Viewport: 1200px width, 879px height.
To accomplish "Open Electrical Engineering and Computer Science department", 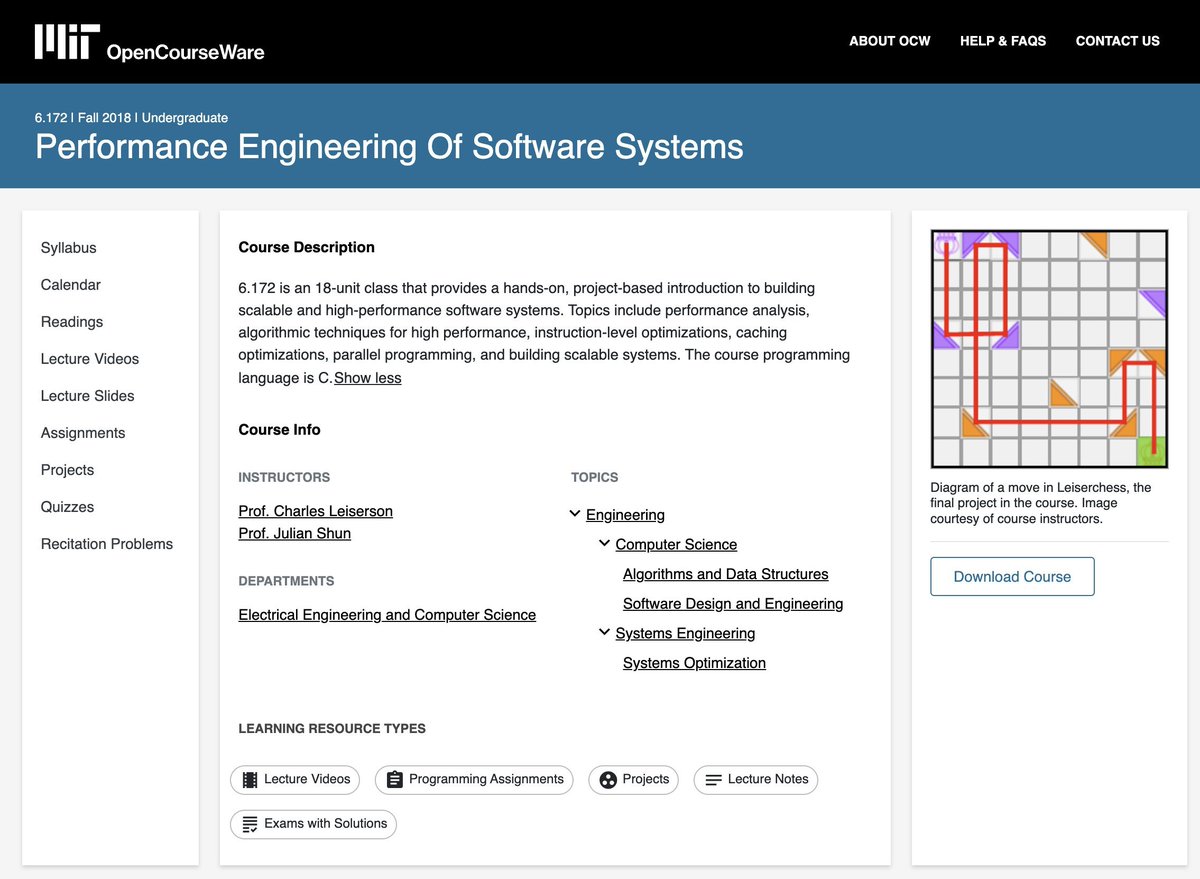I will 387,615.
